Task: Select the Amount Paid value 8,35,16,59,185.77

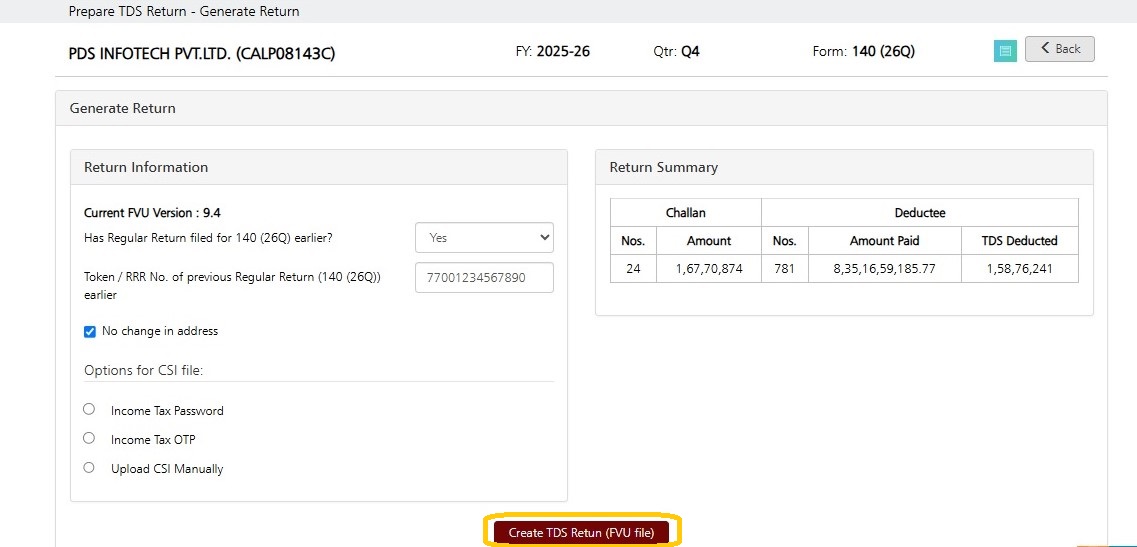Action: tap(885, 268)
